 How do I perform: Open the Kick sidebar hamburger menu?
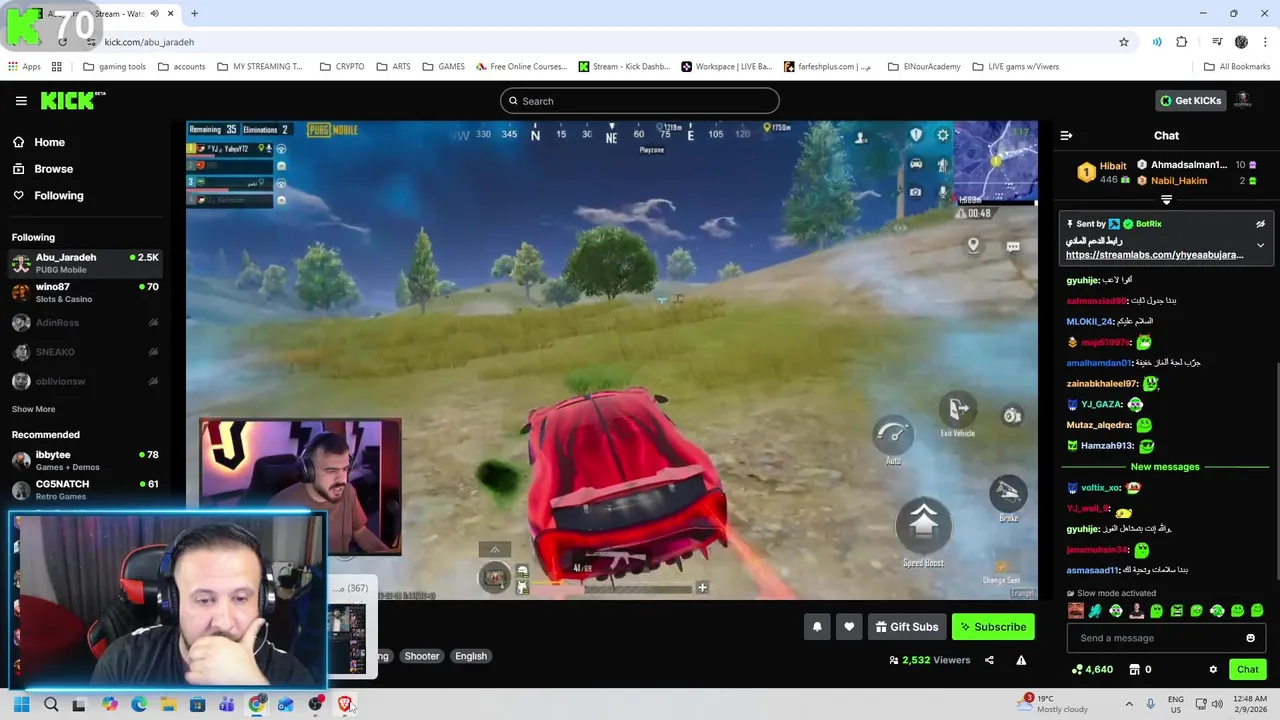tap(21, 101)
